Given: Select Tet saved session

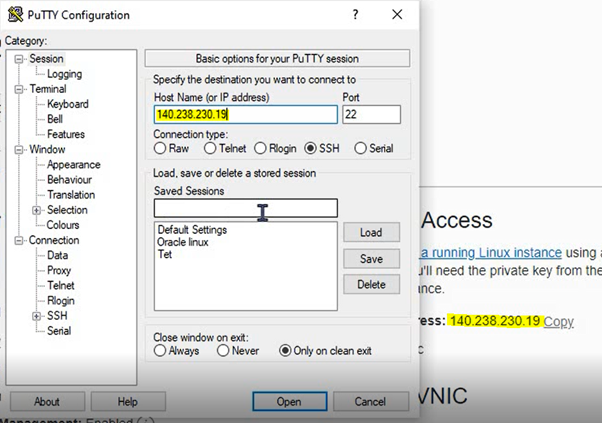Looking at the screenshot, I should (165, 254).
